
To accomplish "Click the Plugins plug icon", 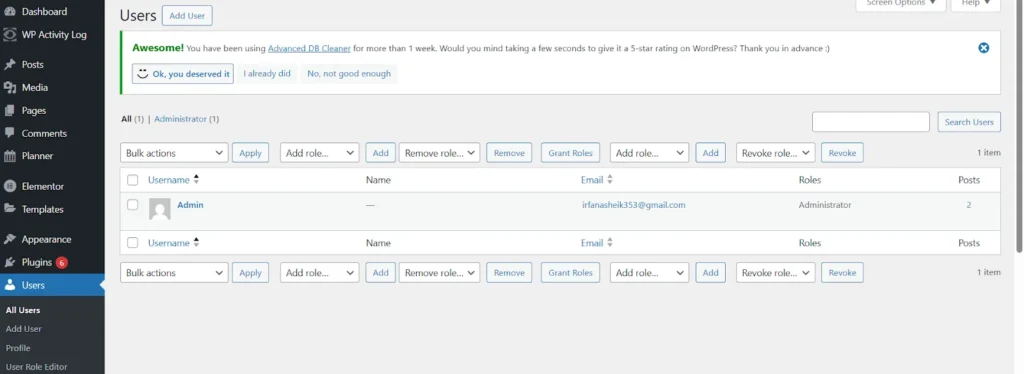I will pos(9,262).
